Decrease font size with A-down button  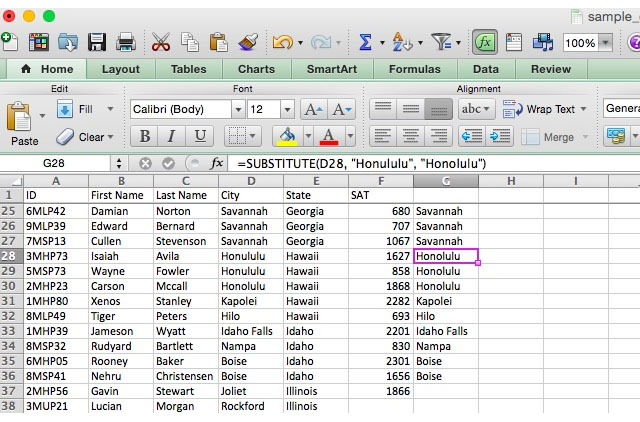pyautogui.click(x=342, y=109)
